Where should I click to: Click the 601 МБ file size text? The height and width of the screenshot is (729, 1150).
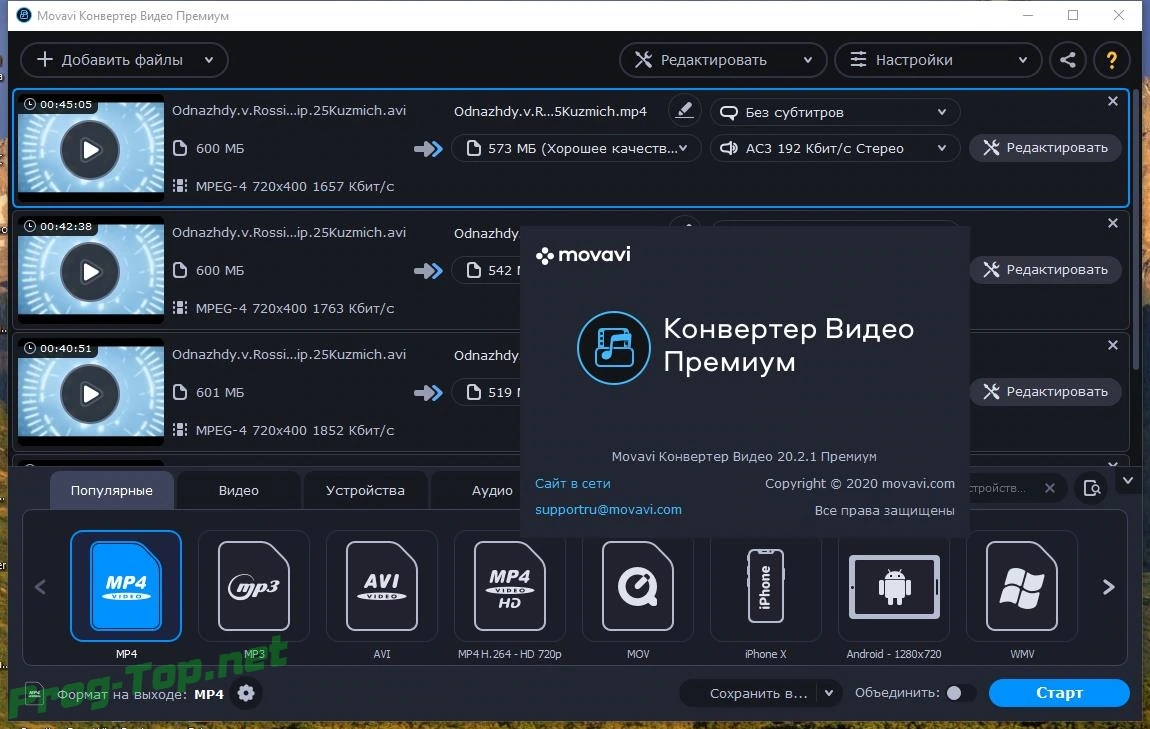[x=219, y=392]
